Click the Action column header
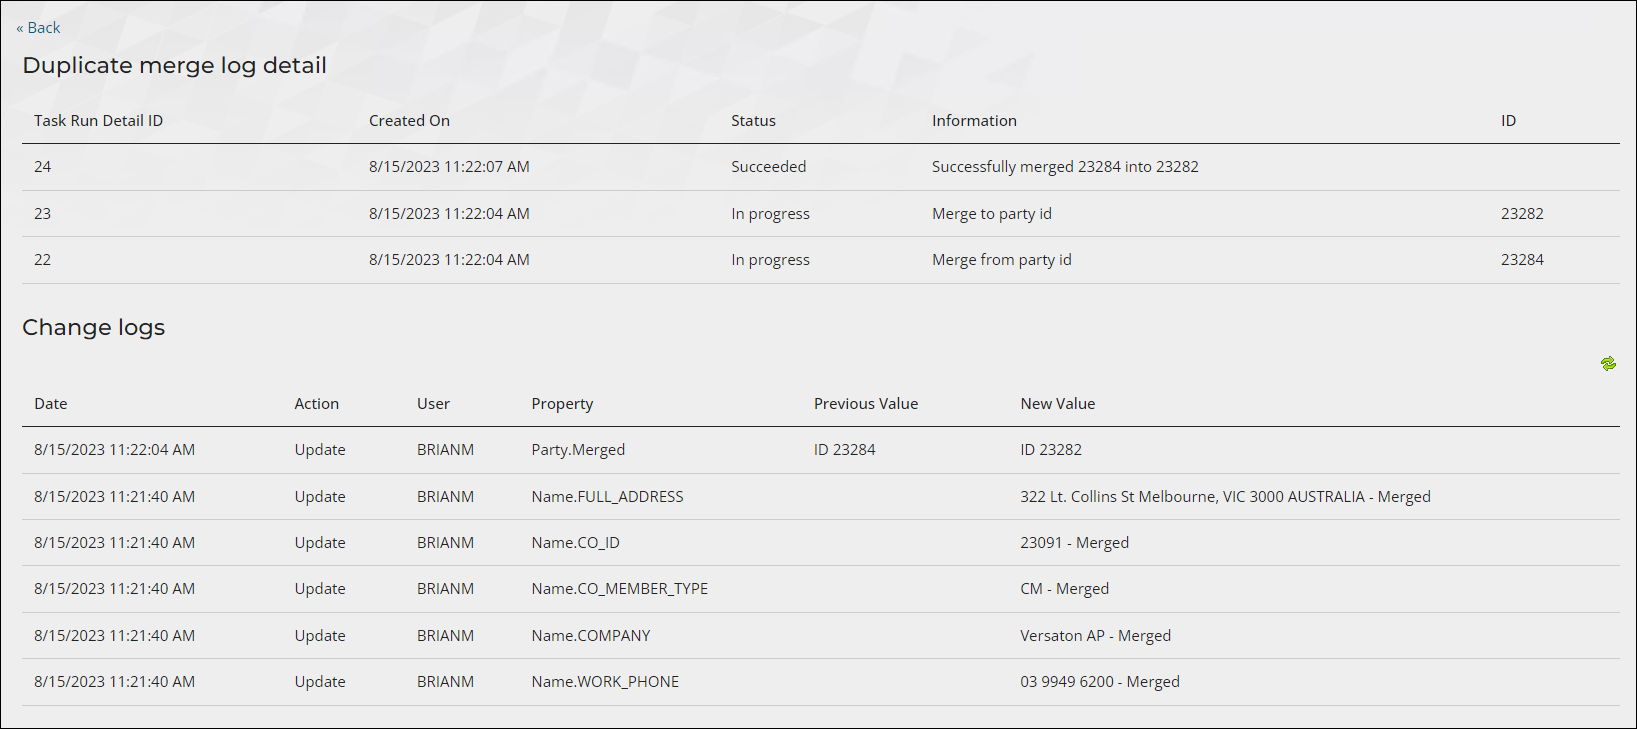 316,404
